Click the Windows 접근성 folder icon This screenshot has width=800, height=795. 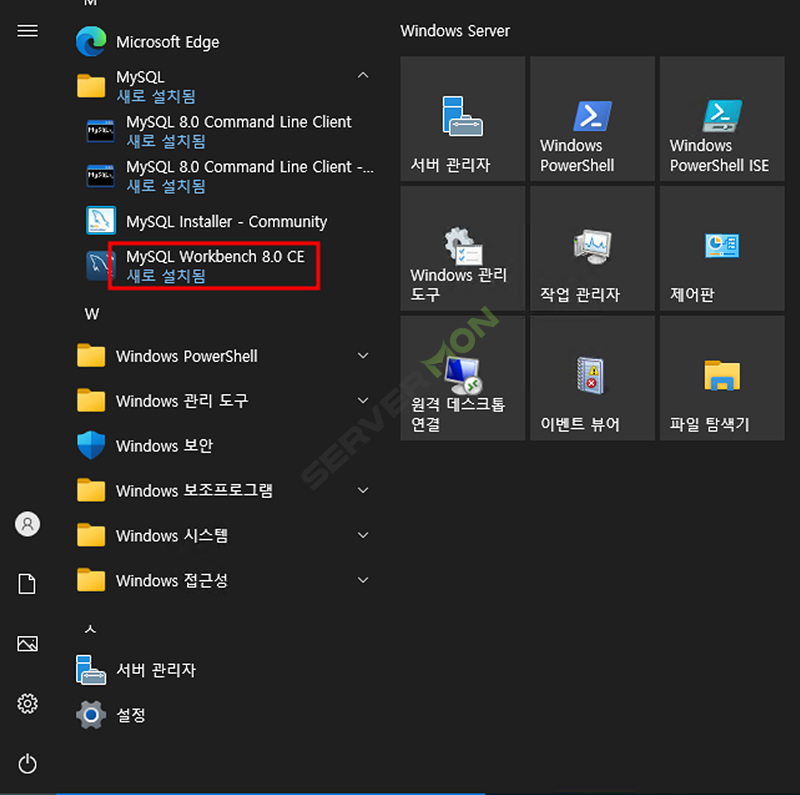pos(91,580)
